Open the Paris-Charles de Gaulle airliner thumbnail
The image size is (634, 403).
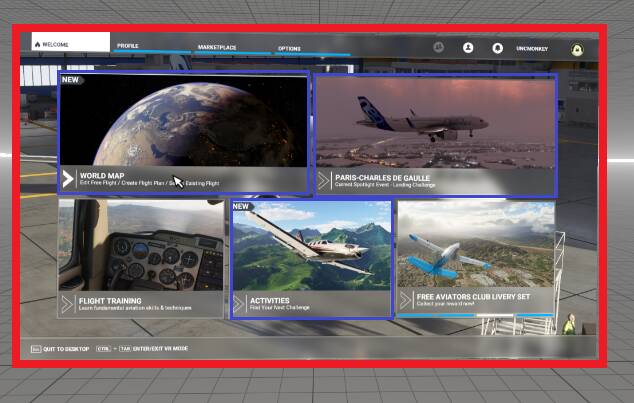tap(435, 123)
